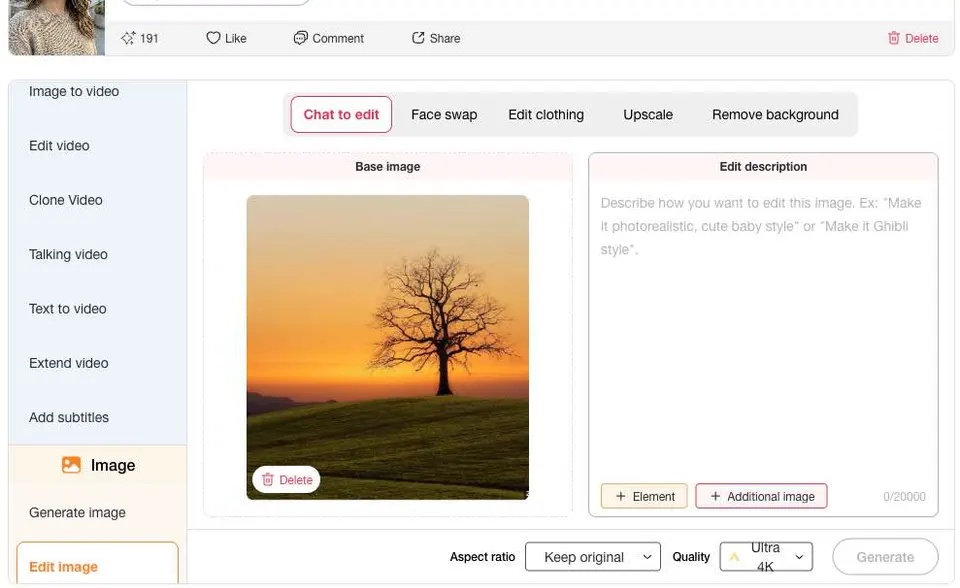The height and width of the screenshot is (588, 960).
Task: Open Image to video in sidebar
Action: point(74,91)
